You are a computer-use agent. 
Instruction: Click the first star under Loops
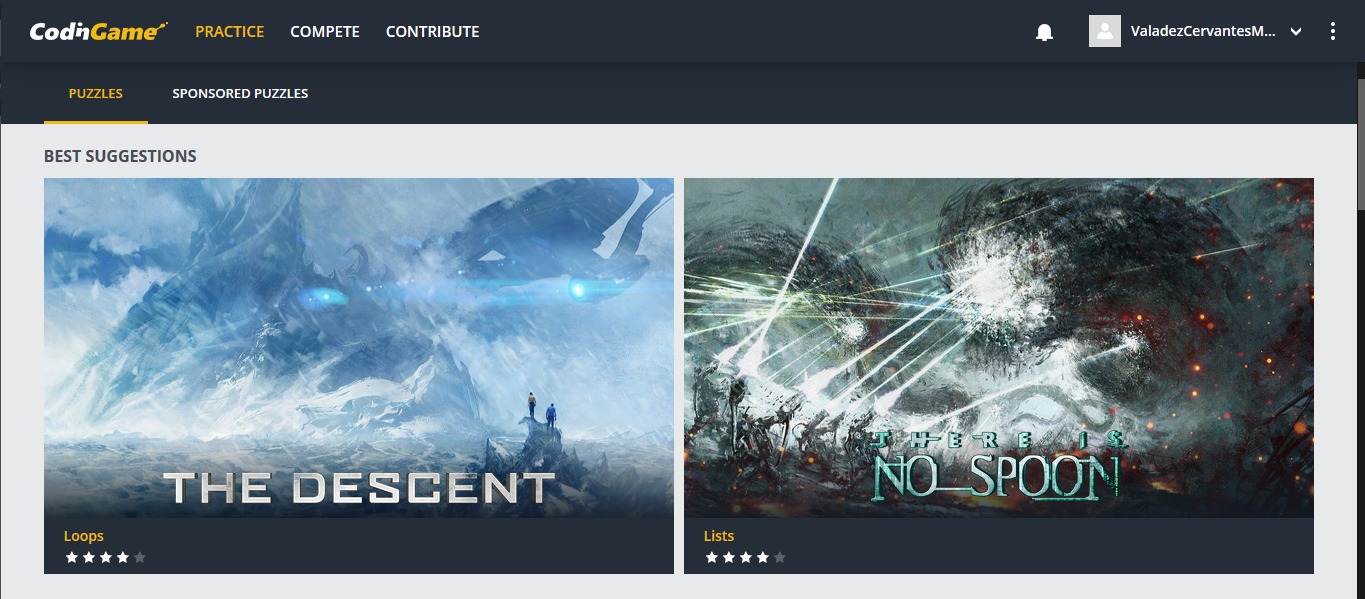click(72, 558)
